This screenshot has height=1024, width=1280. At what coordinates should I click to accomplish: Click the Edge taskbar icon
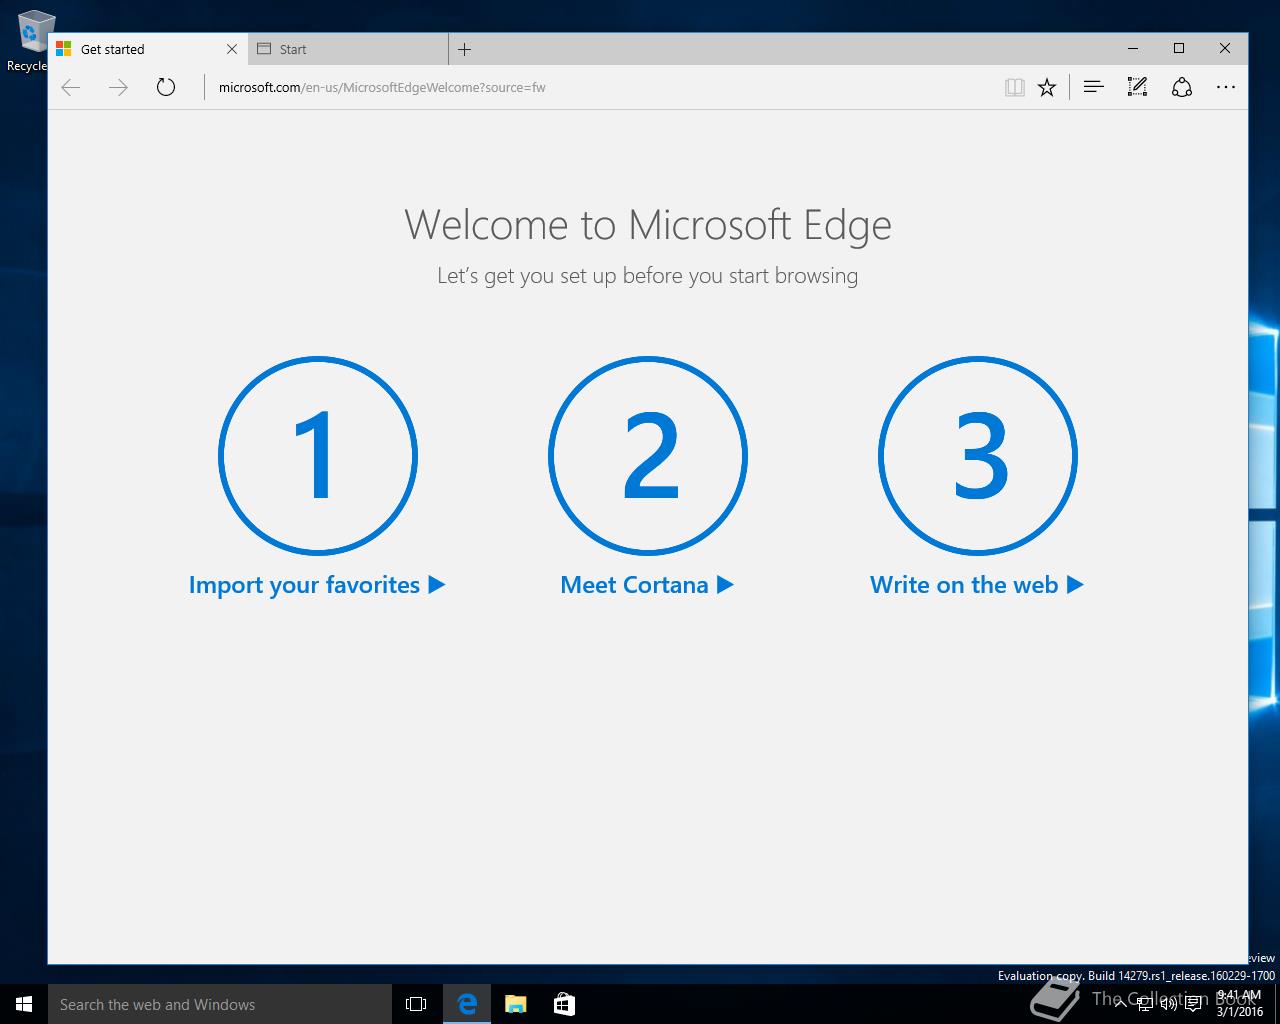(x=467, y=1004)
